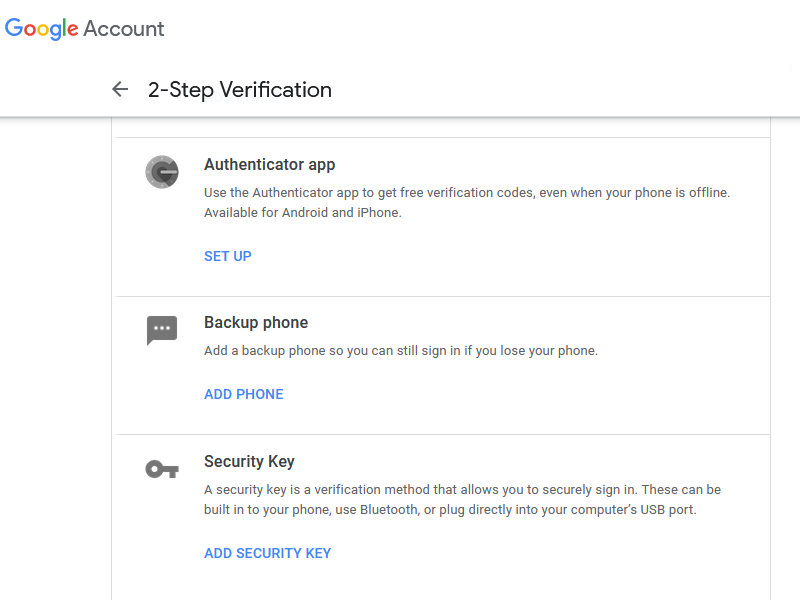Click the Authenticator app icon
This screenshot has height=600, width=800.
coord(161,173)
